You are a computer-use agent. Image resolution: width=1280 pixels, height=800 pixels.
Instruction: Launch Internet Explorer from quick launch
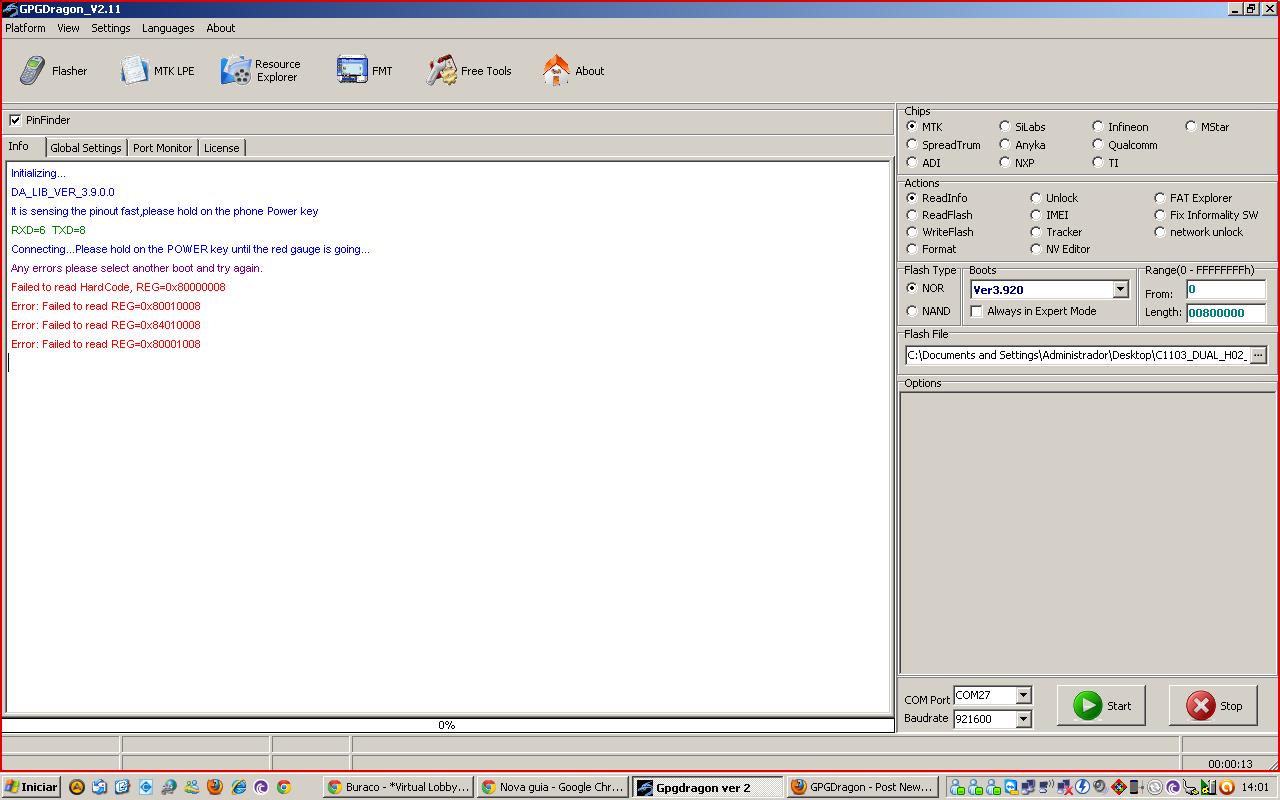[x=238, y=787]
